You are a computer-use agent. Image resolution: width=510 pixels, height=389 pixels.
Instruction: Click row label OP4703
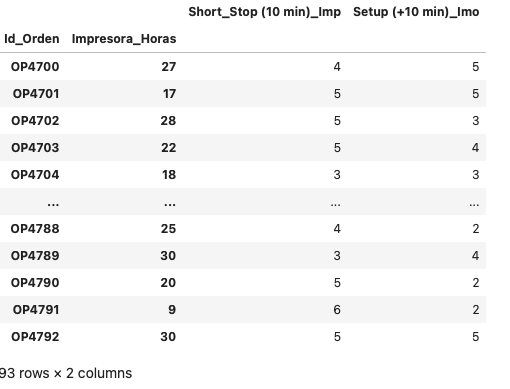coord(35,148)
